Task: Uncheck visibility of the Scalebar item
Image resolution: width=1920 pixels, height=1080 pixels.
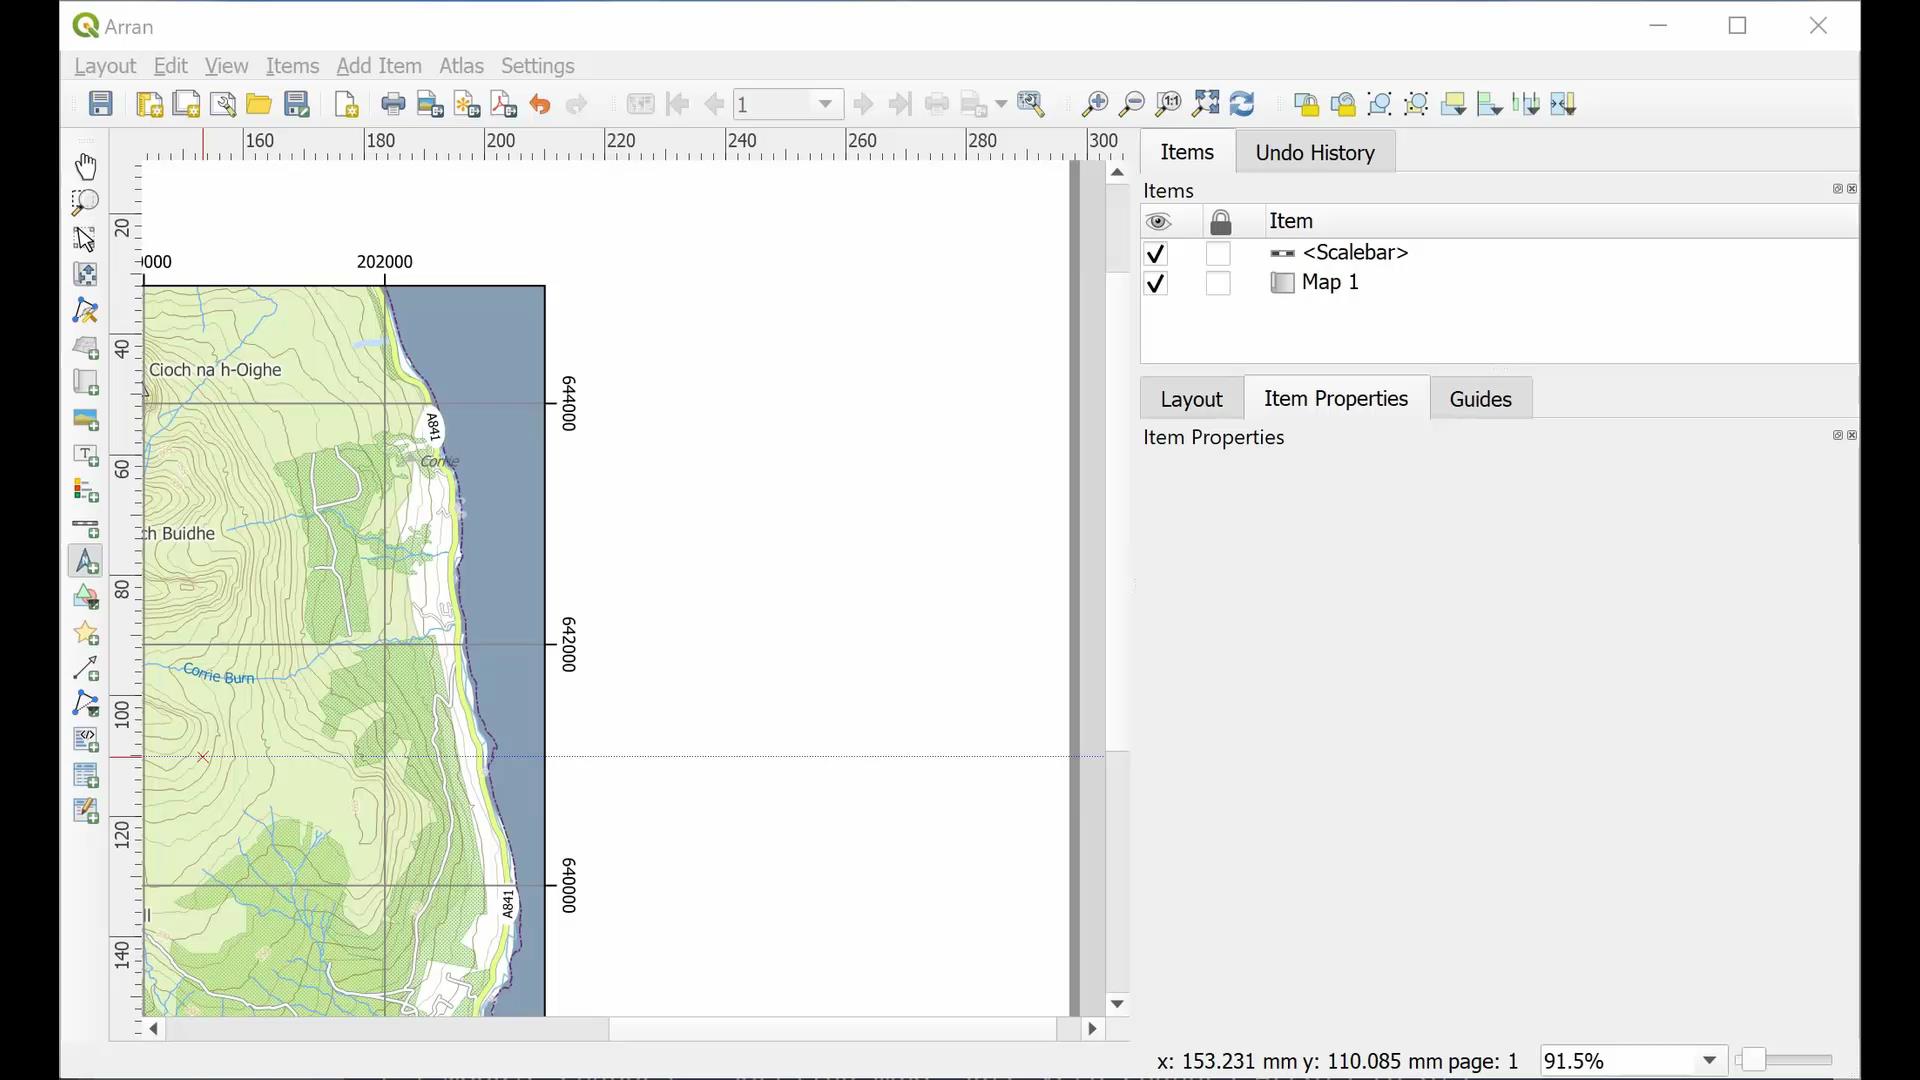Action: tap(1157, 253)
